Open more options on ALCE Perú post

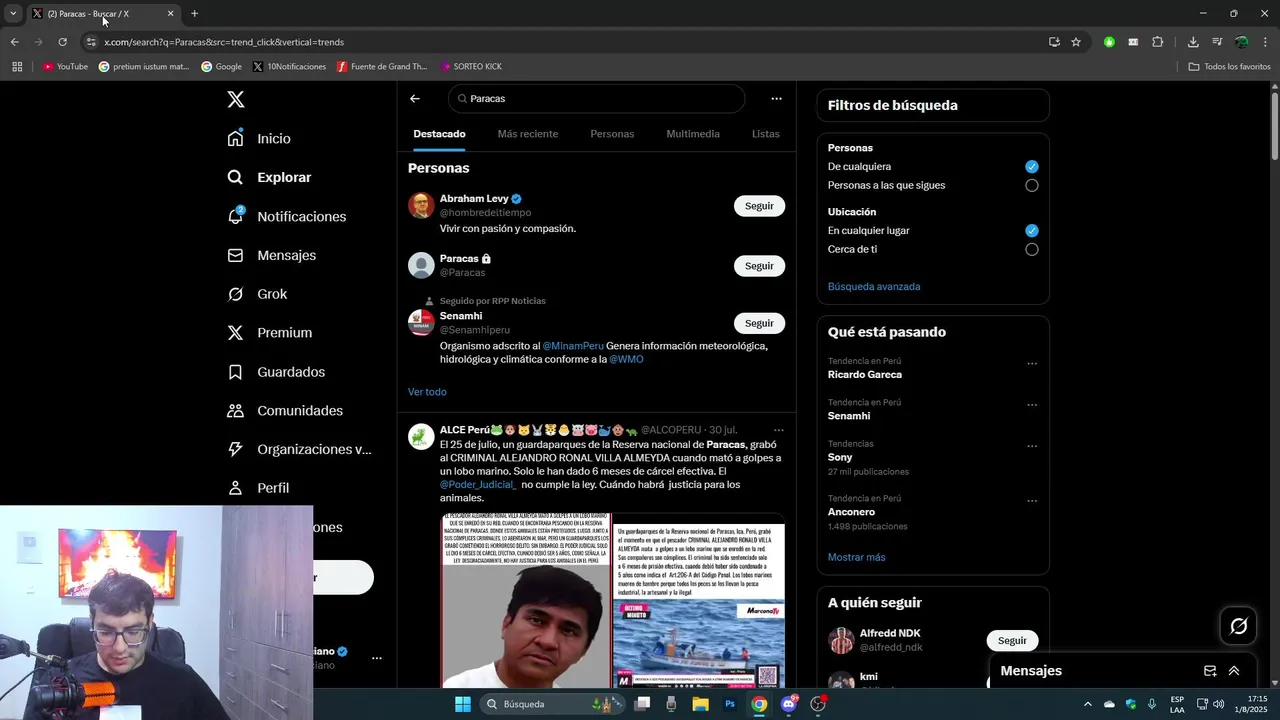coord(778,430)
